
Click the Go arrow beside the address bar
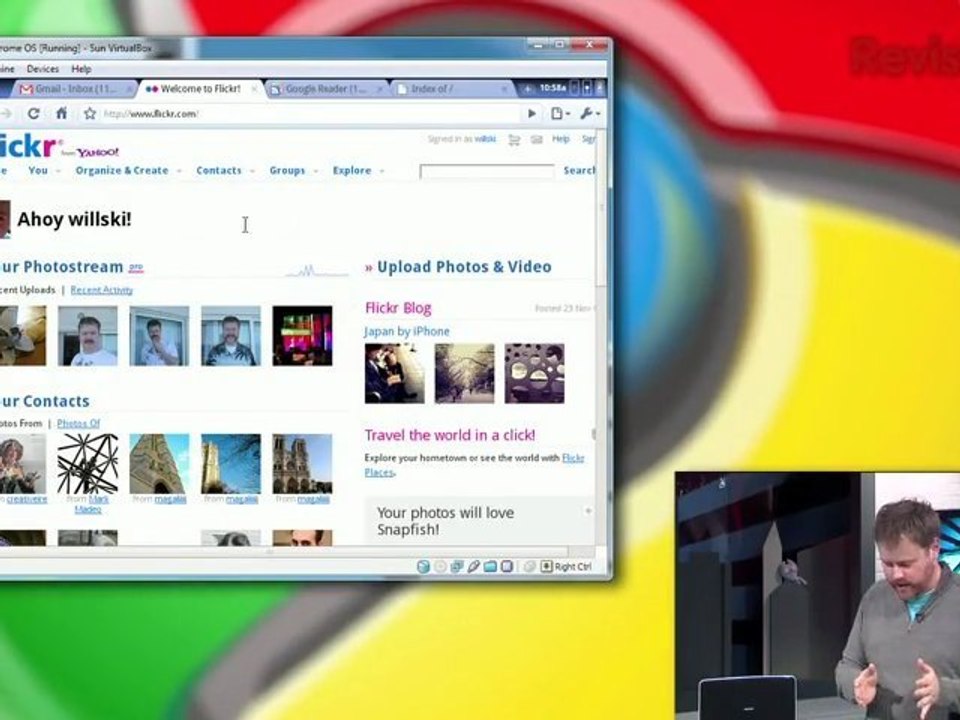(x=531, y=113)
